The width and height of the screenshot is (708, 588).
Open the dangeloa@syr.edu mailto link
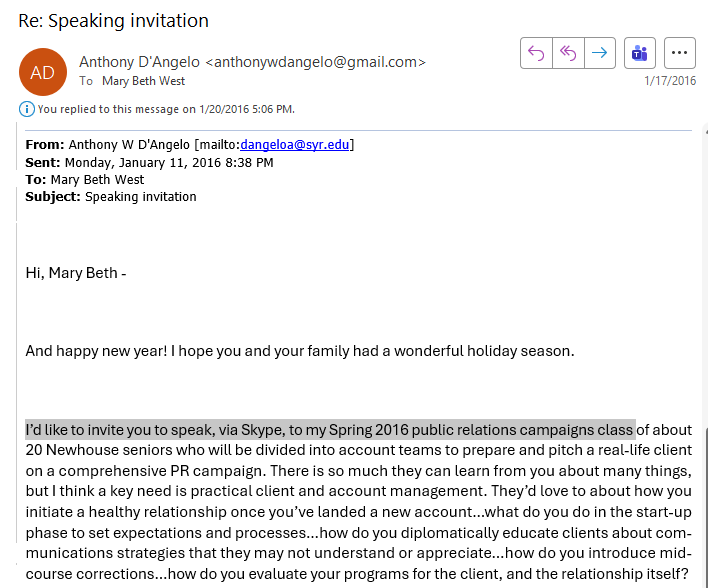tap(294, 145)
